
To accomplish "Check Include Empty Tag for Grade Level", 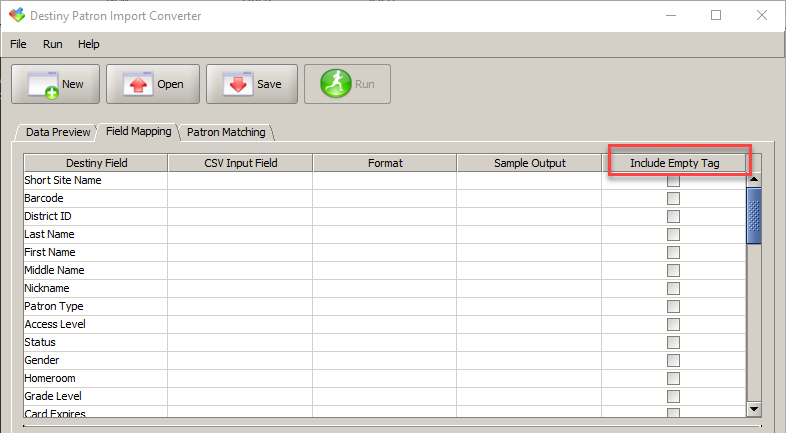I will (x=673, y=396).
